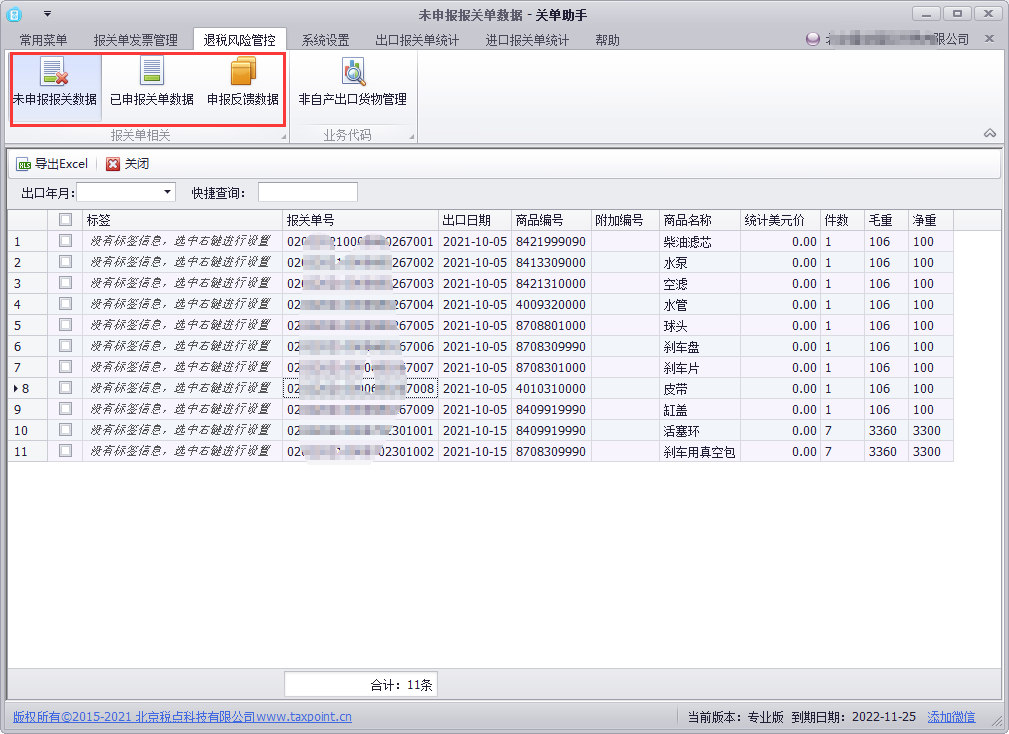Switch to 报关单发票管理 tab
The height and width of the screenshot is (734, 1009).
point(136,41)
